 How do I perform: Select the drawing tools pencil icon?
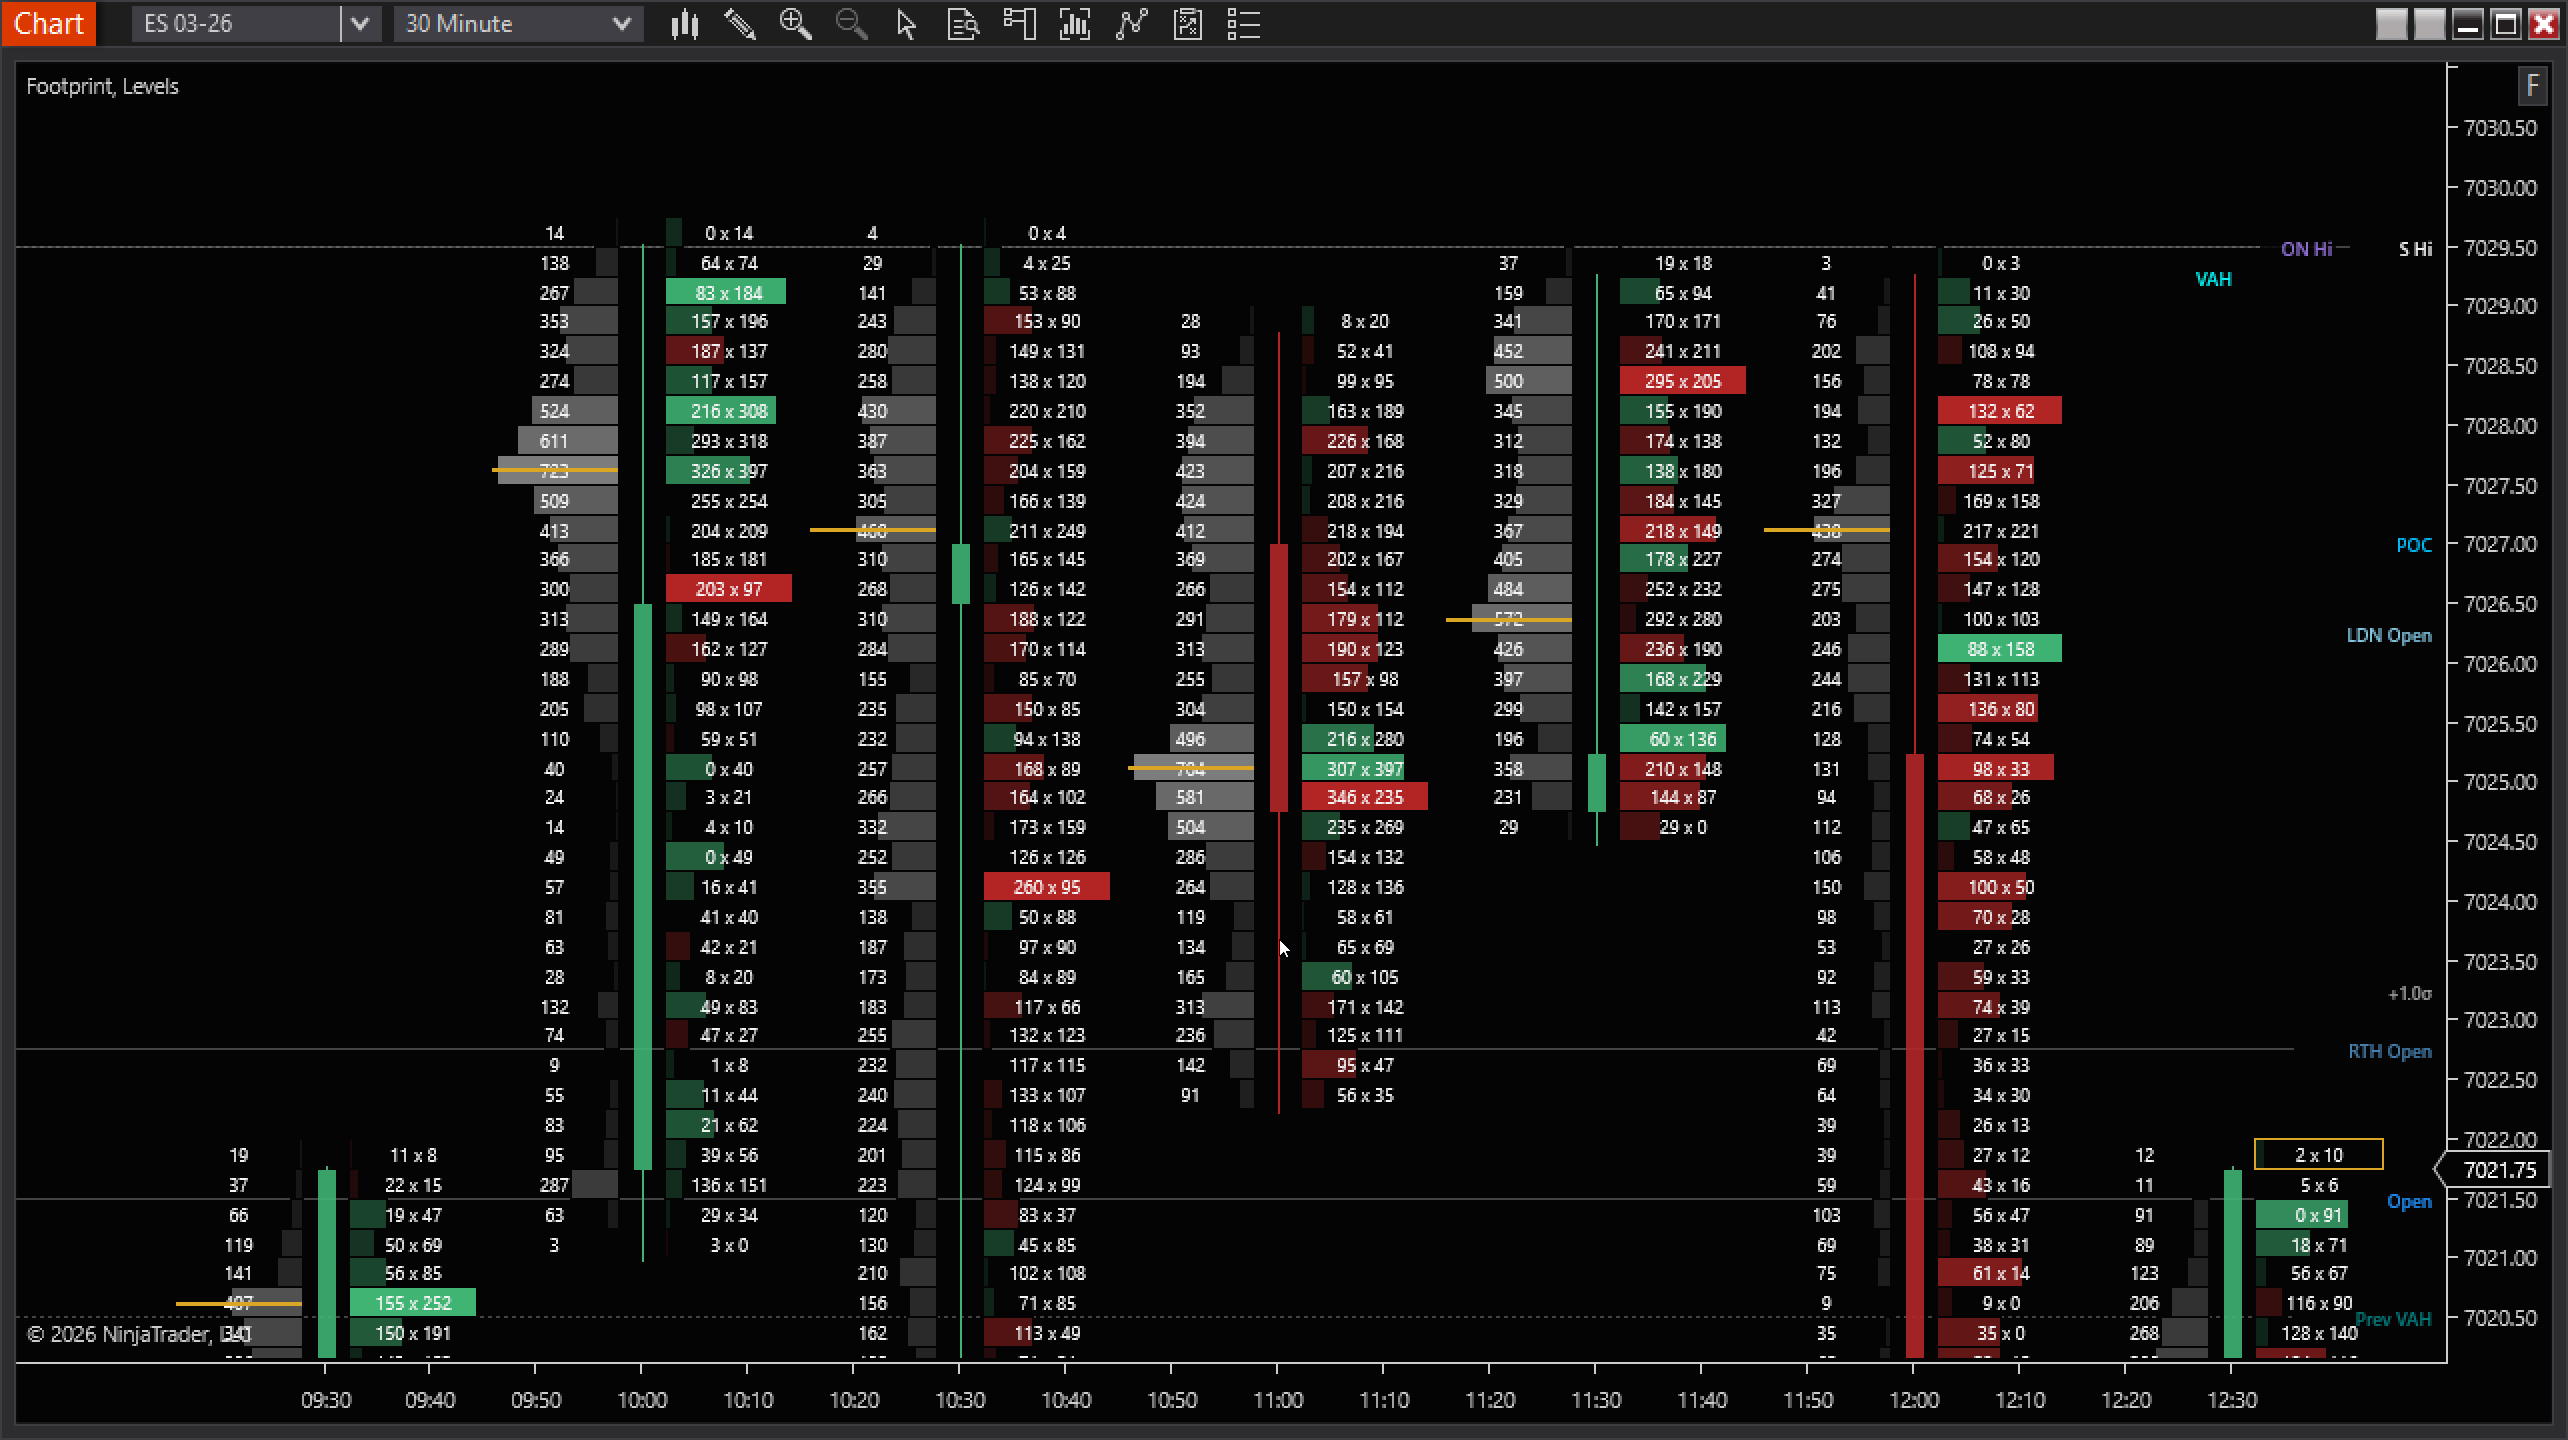[x=740, y=24]
